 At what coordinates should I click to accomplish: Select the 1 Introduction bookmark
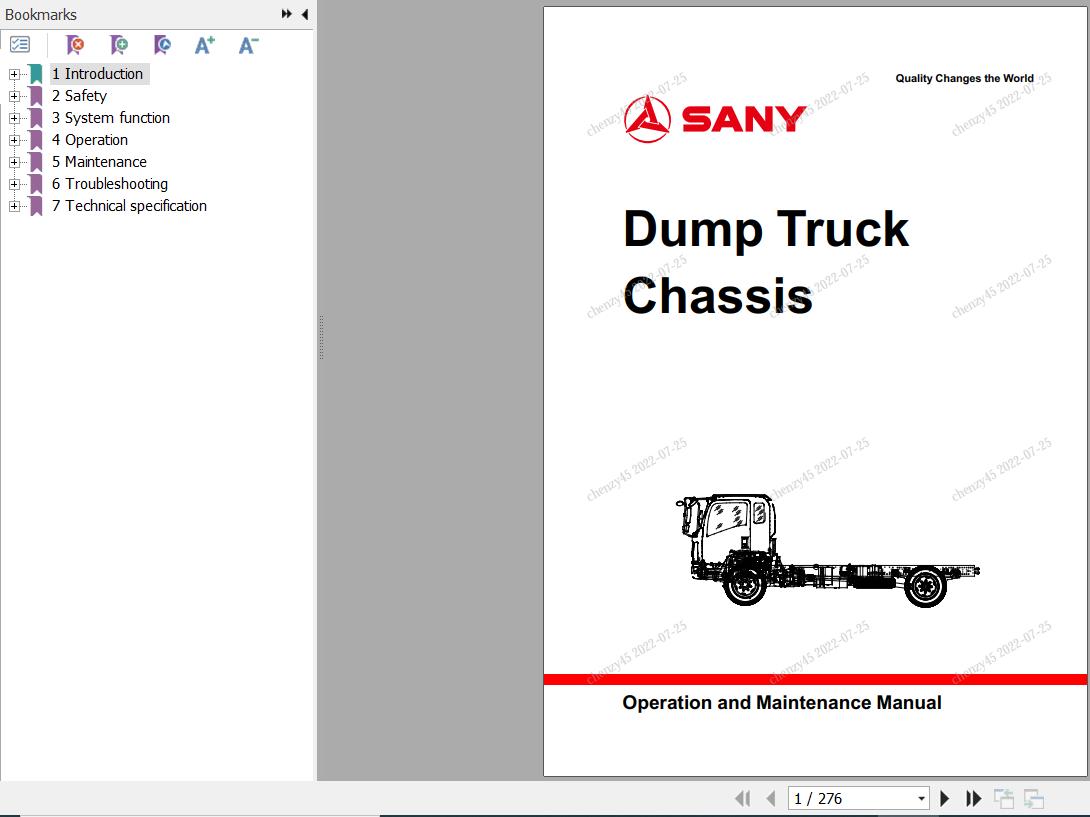coord(98,73)
